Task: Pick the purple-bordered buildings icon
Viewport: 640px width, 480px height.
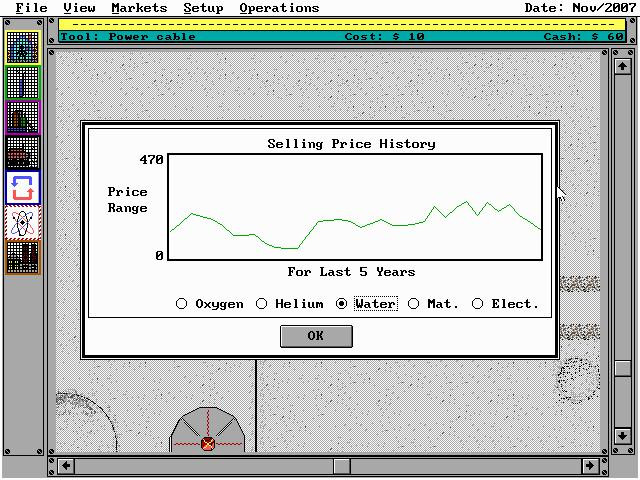Action: coord(22,118)
